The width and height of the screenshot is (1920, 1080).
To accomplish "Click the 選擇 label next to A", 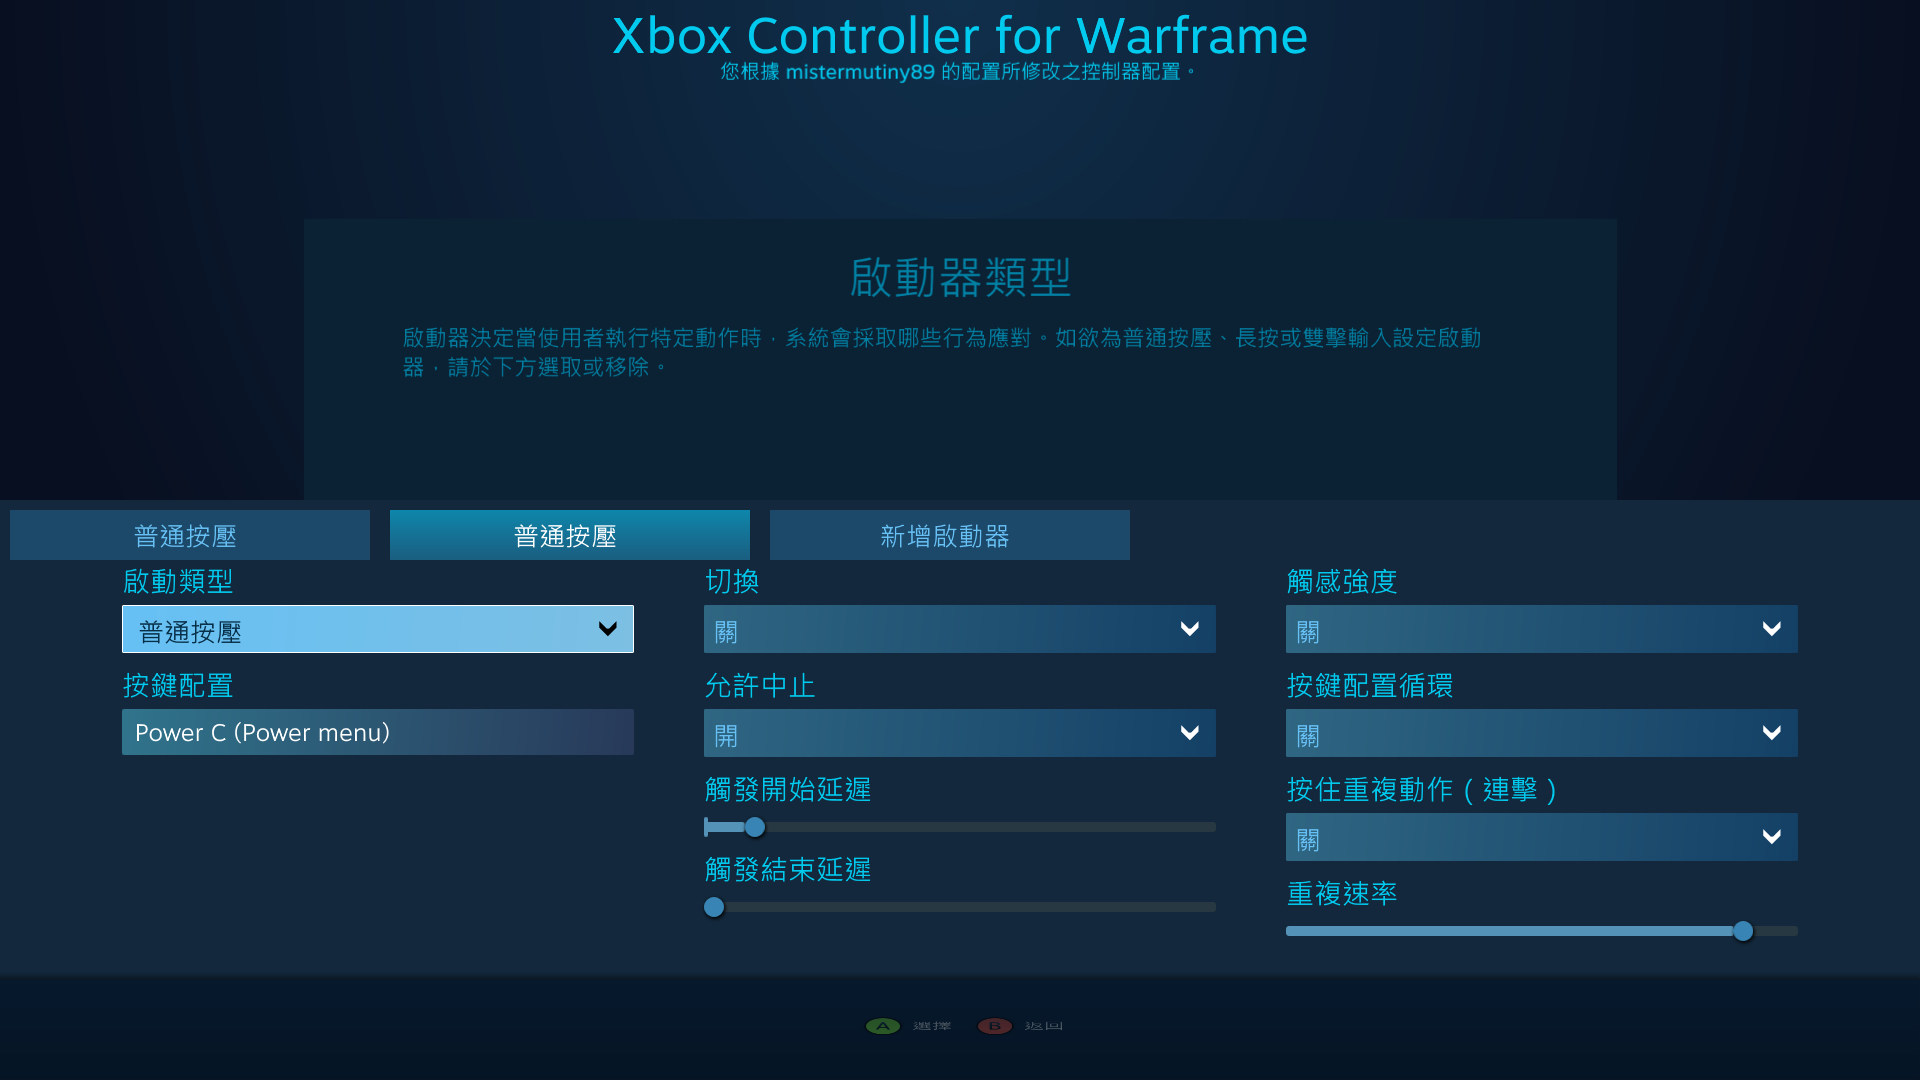I will pos(930,1026).
